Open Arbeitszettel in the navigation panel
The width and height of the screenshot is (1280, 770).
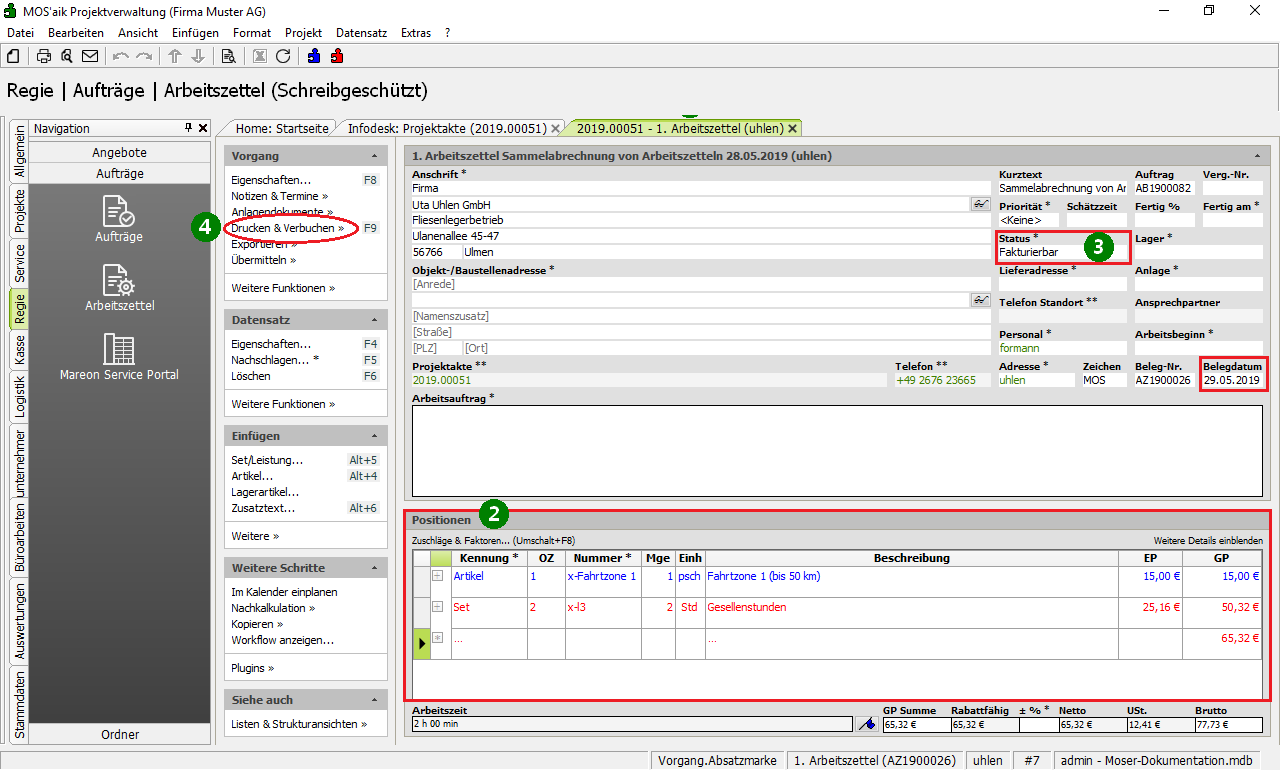coord(119,287)
